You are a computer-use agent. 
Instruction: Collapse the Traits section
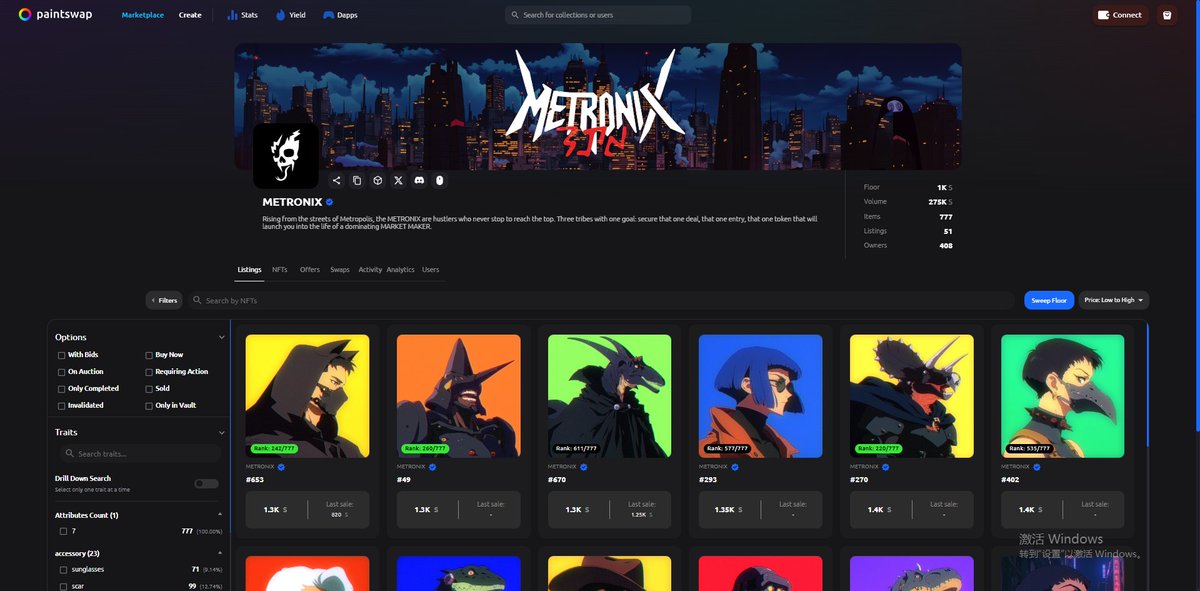tap(220, 433)
